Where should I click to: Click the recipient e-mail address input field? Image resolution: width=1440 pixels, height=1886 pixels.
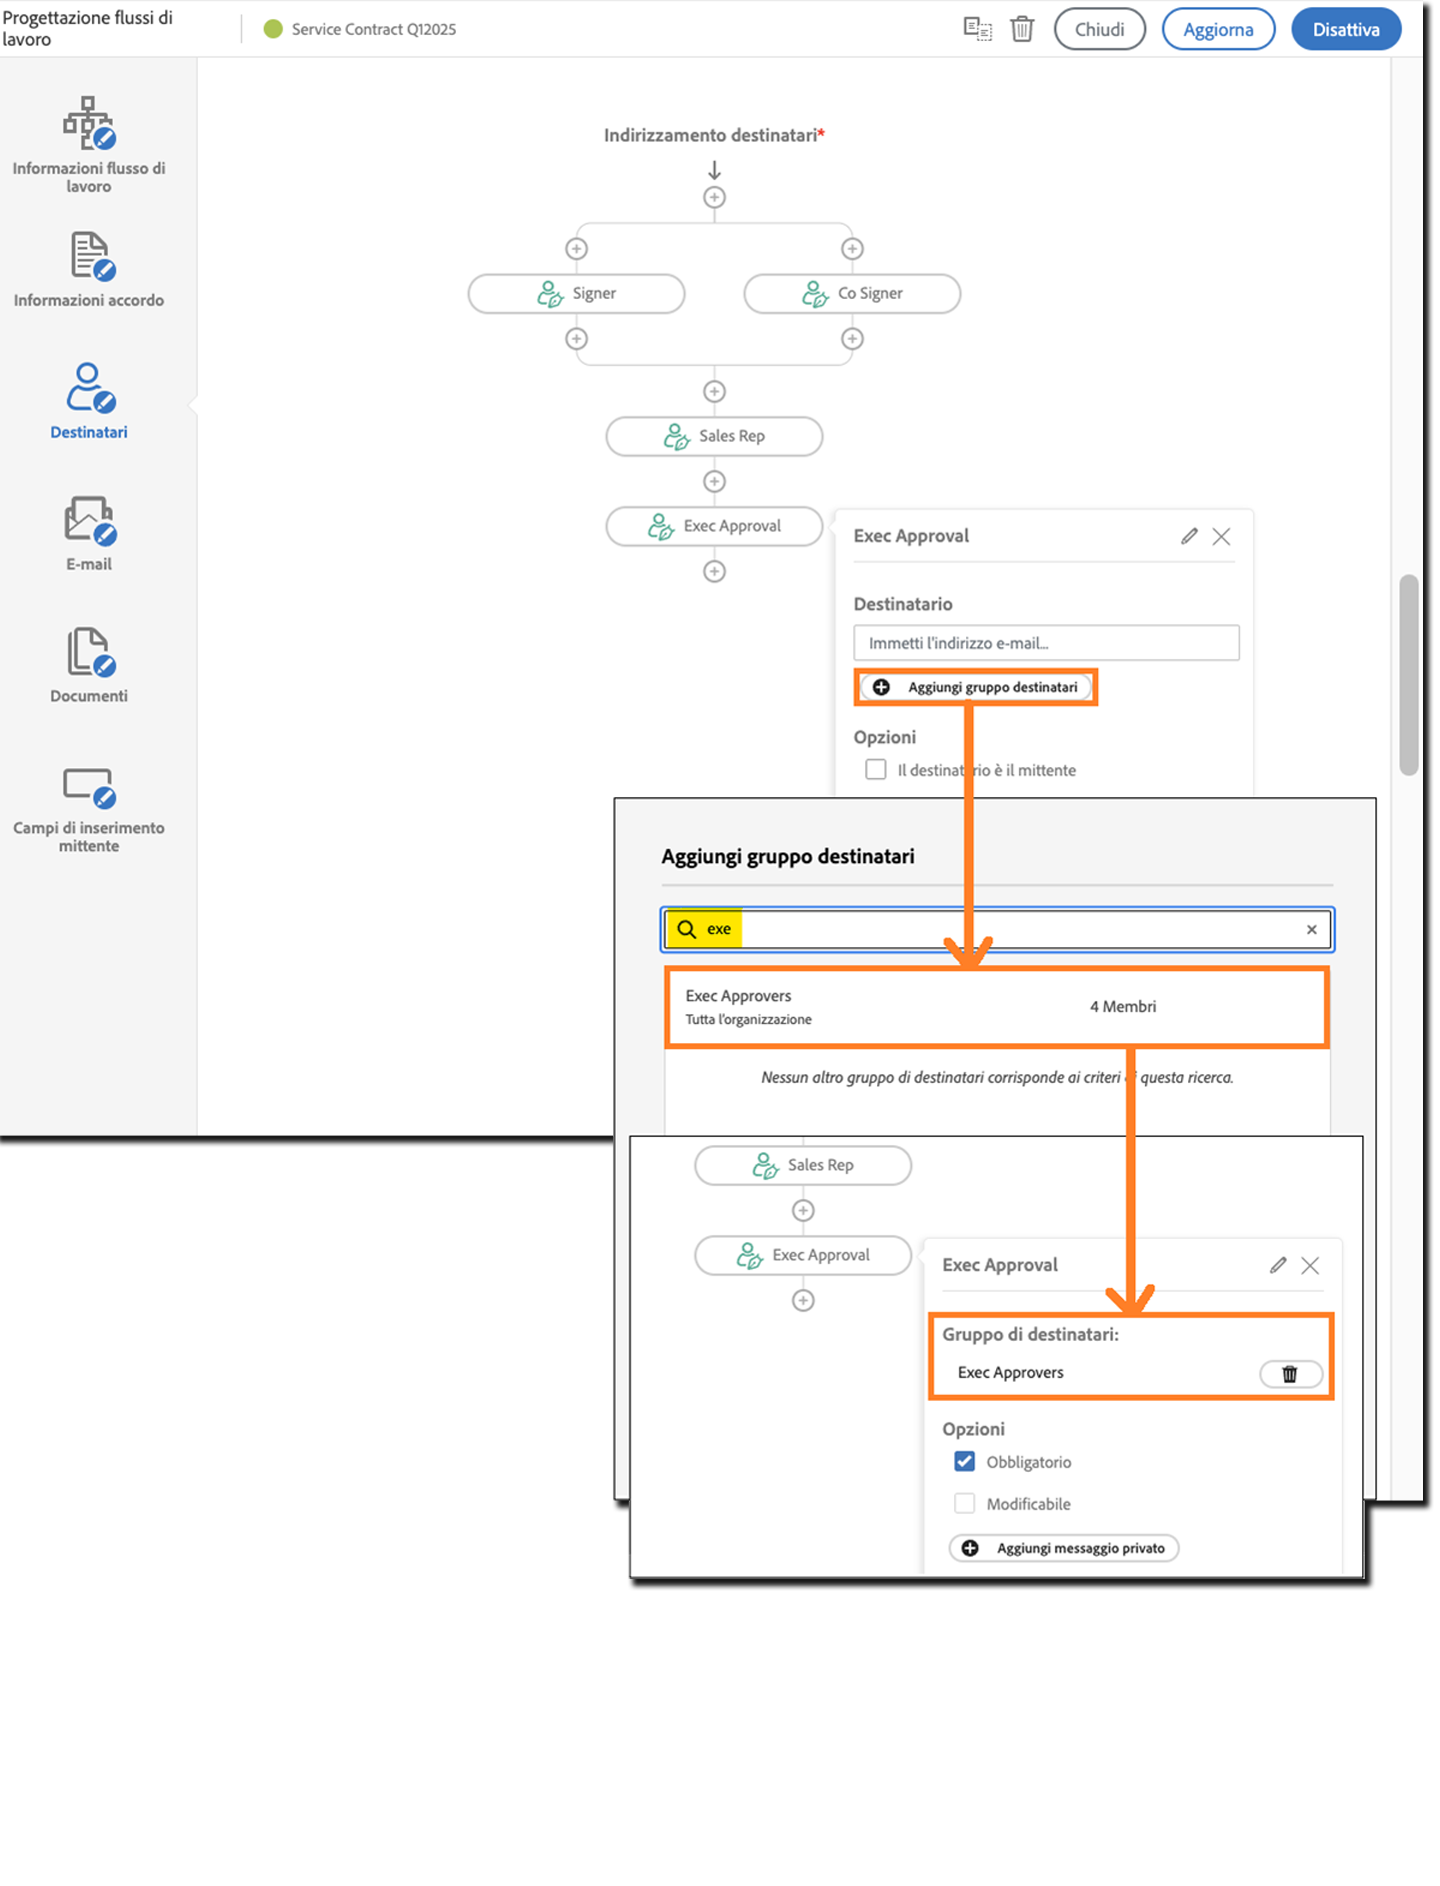click(1045, 643)
